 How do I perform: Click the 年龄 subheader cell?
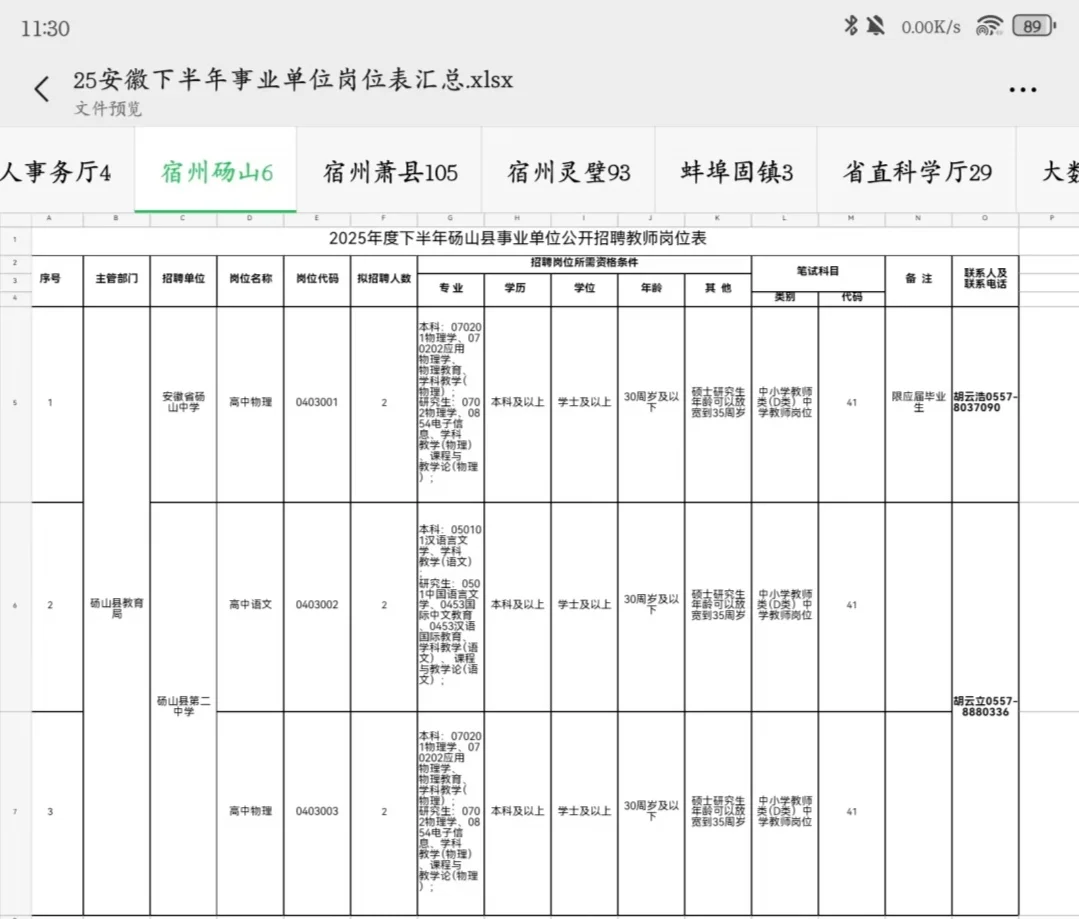(651, 288)
